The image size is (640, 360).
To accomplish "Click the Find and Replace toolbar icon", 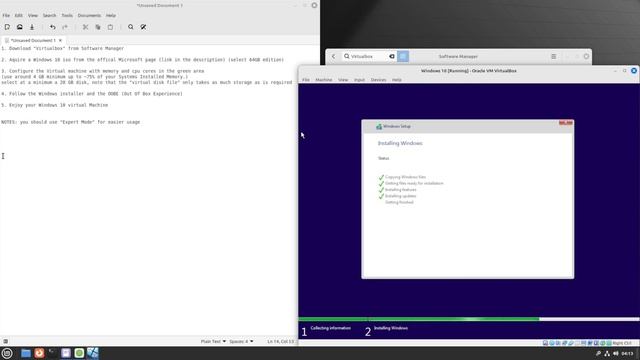I will tap(143, 27).
